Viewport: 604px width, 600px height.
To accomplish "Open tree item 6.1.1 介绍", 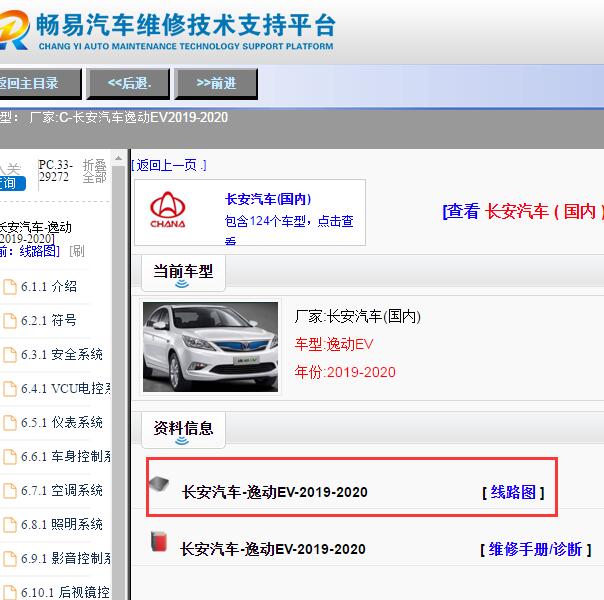I will [49, 287].
